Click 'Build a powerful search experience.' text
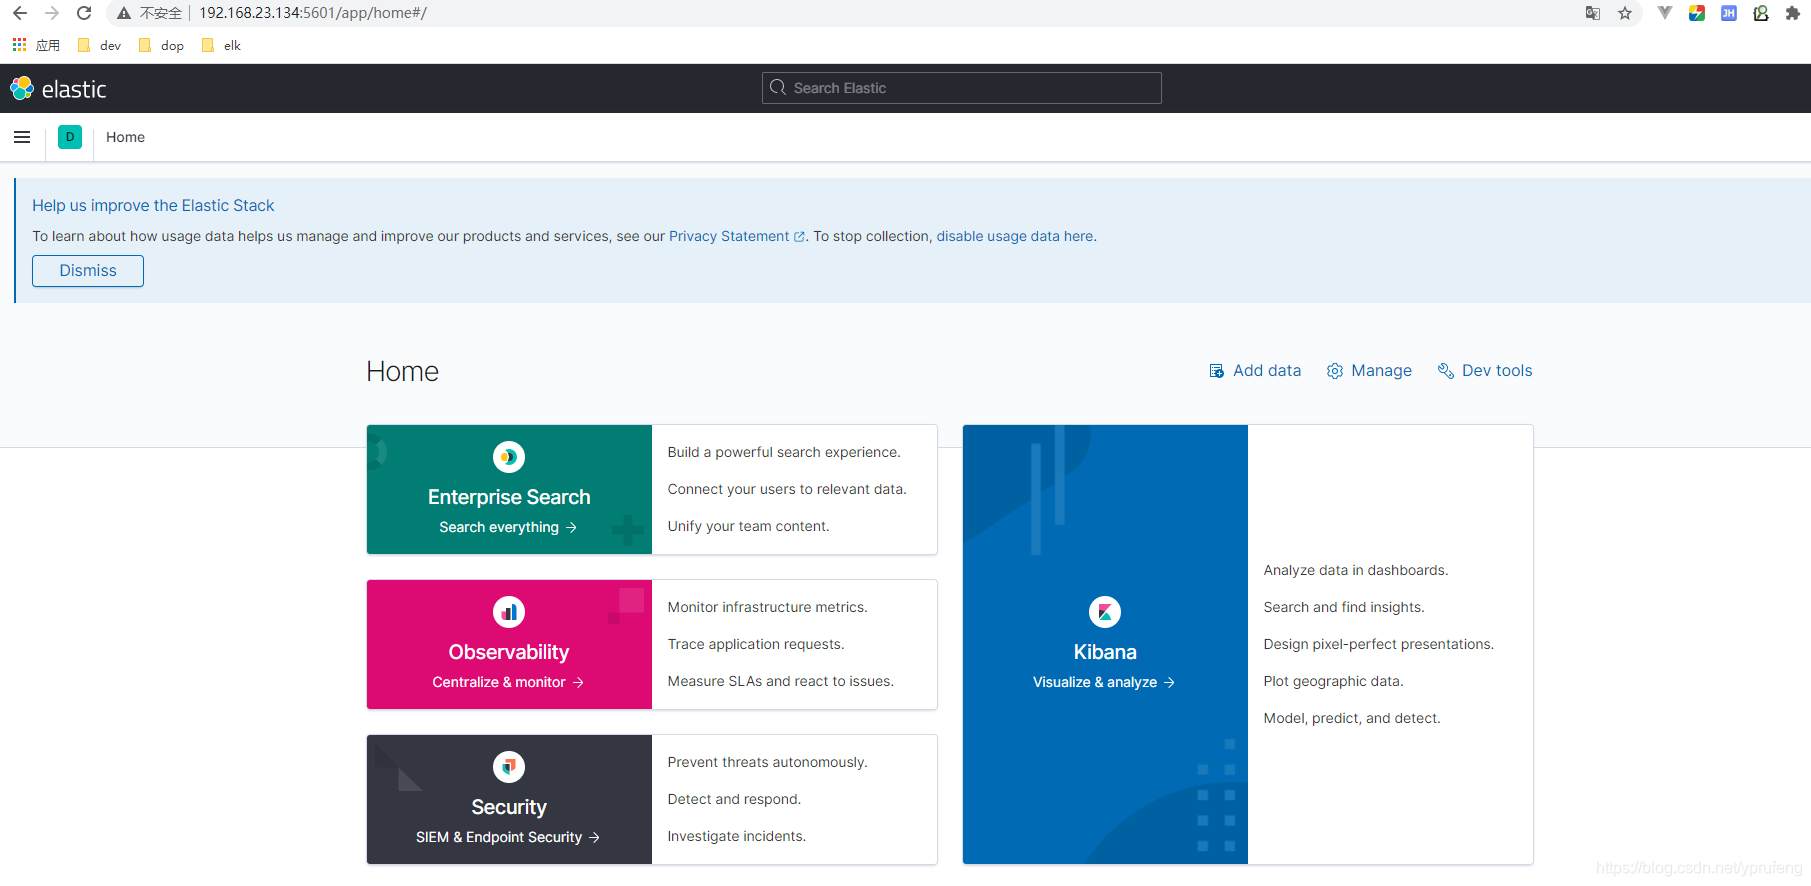The width and height of the screenshot is (1811, 886). [784, 452]
